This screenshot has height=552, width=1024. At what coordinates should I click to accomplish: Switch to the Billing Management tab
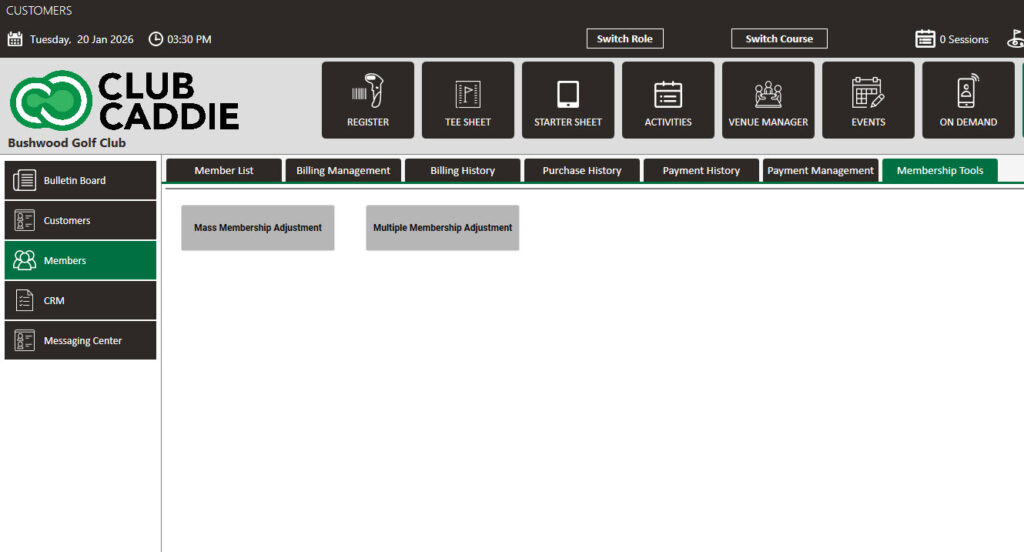pyautogui.click(x=343, y=171)
